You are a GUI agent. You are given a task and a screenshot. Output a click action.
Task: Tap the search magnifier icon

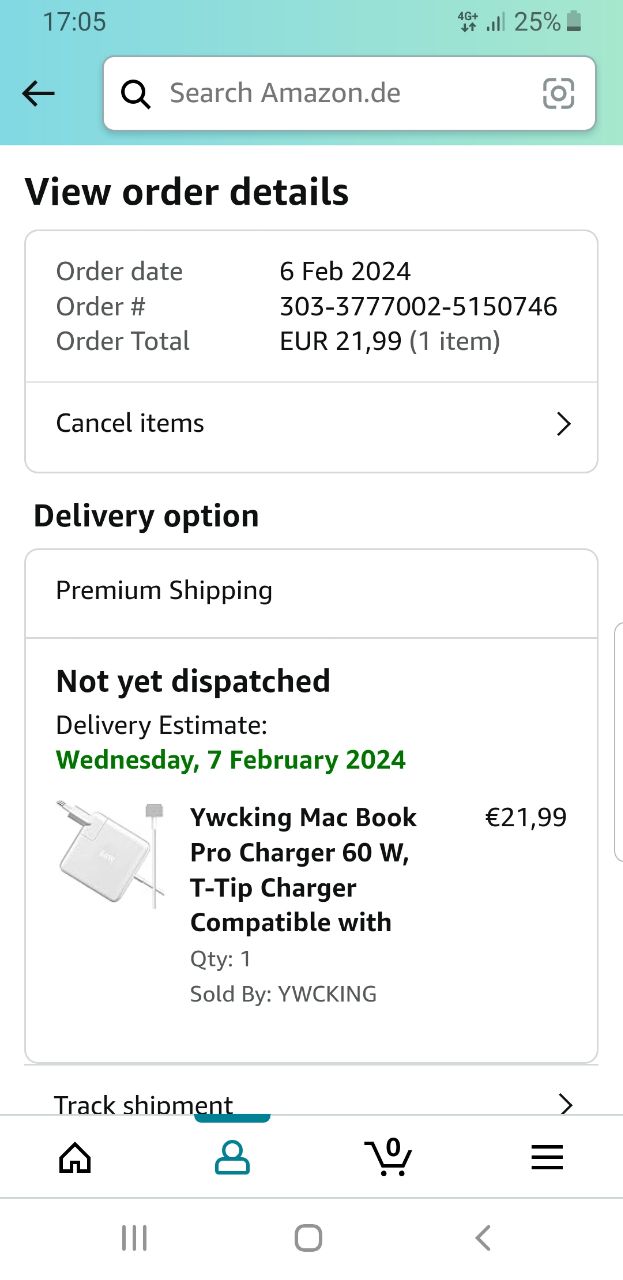tap(136, 94)
